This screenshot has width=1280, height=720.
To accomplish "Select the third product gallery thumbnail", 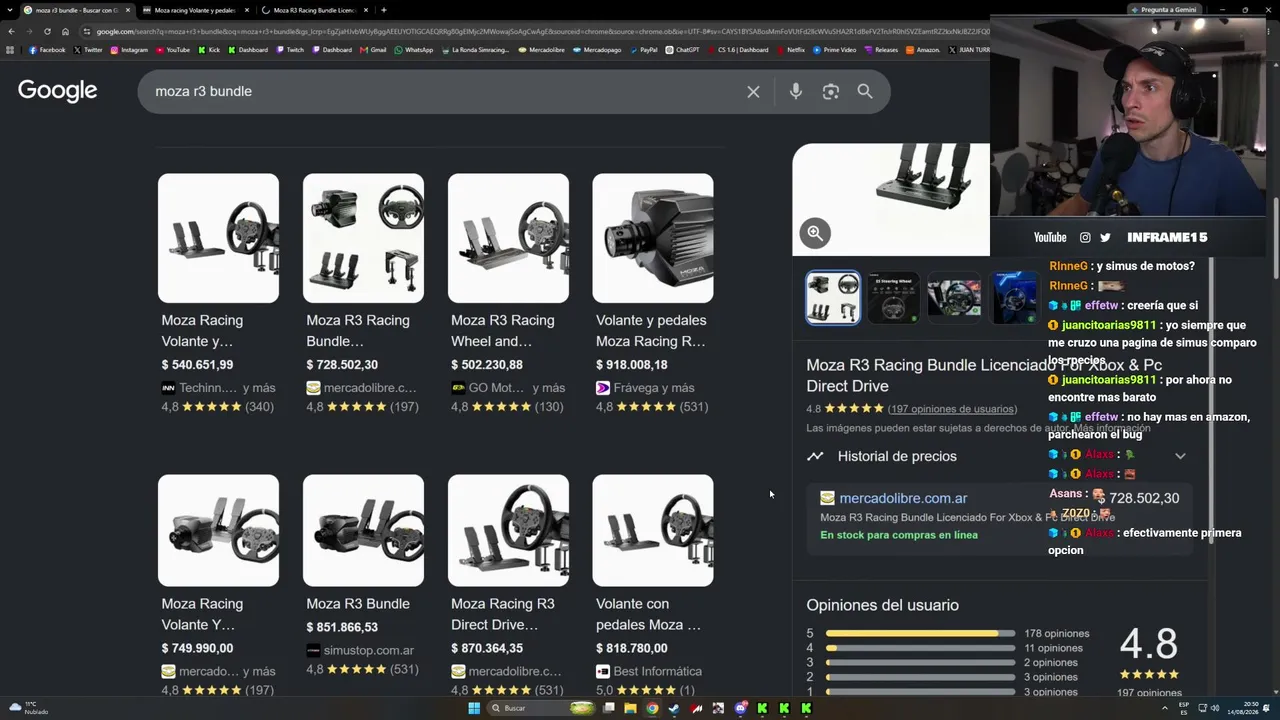I will click(x=954, y=297).
